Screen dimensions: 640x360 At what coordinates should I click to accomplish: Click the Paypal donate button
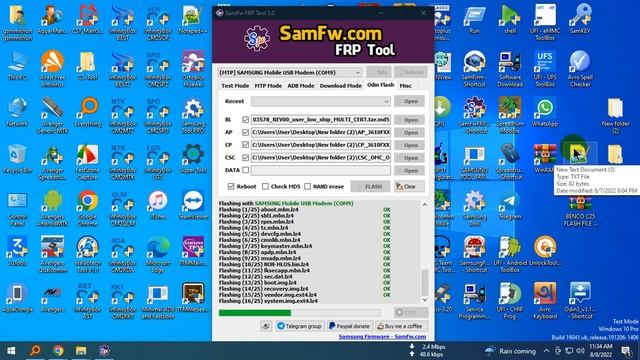pos(349,326)
